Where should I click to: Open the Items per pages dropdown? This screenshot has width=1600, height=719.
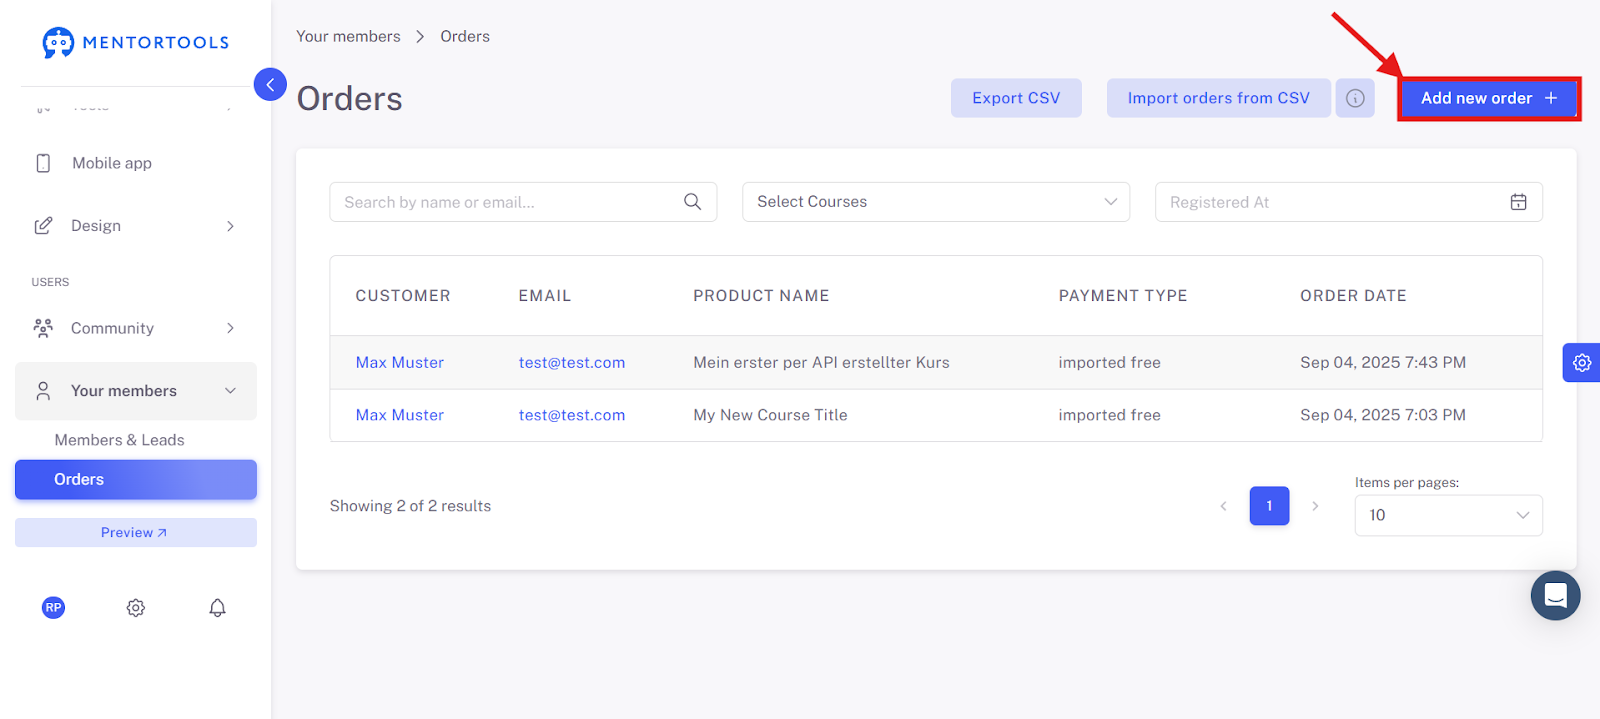[1448, 515]
